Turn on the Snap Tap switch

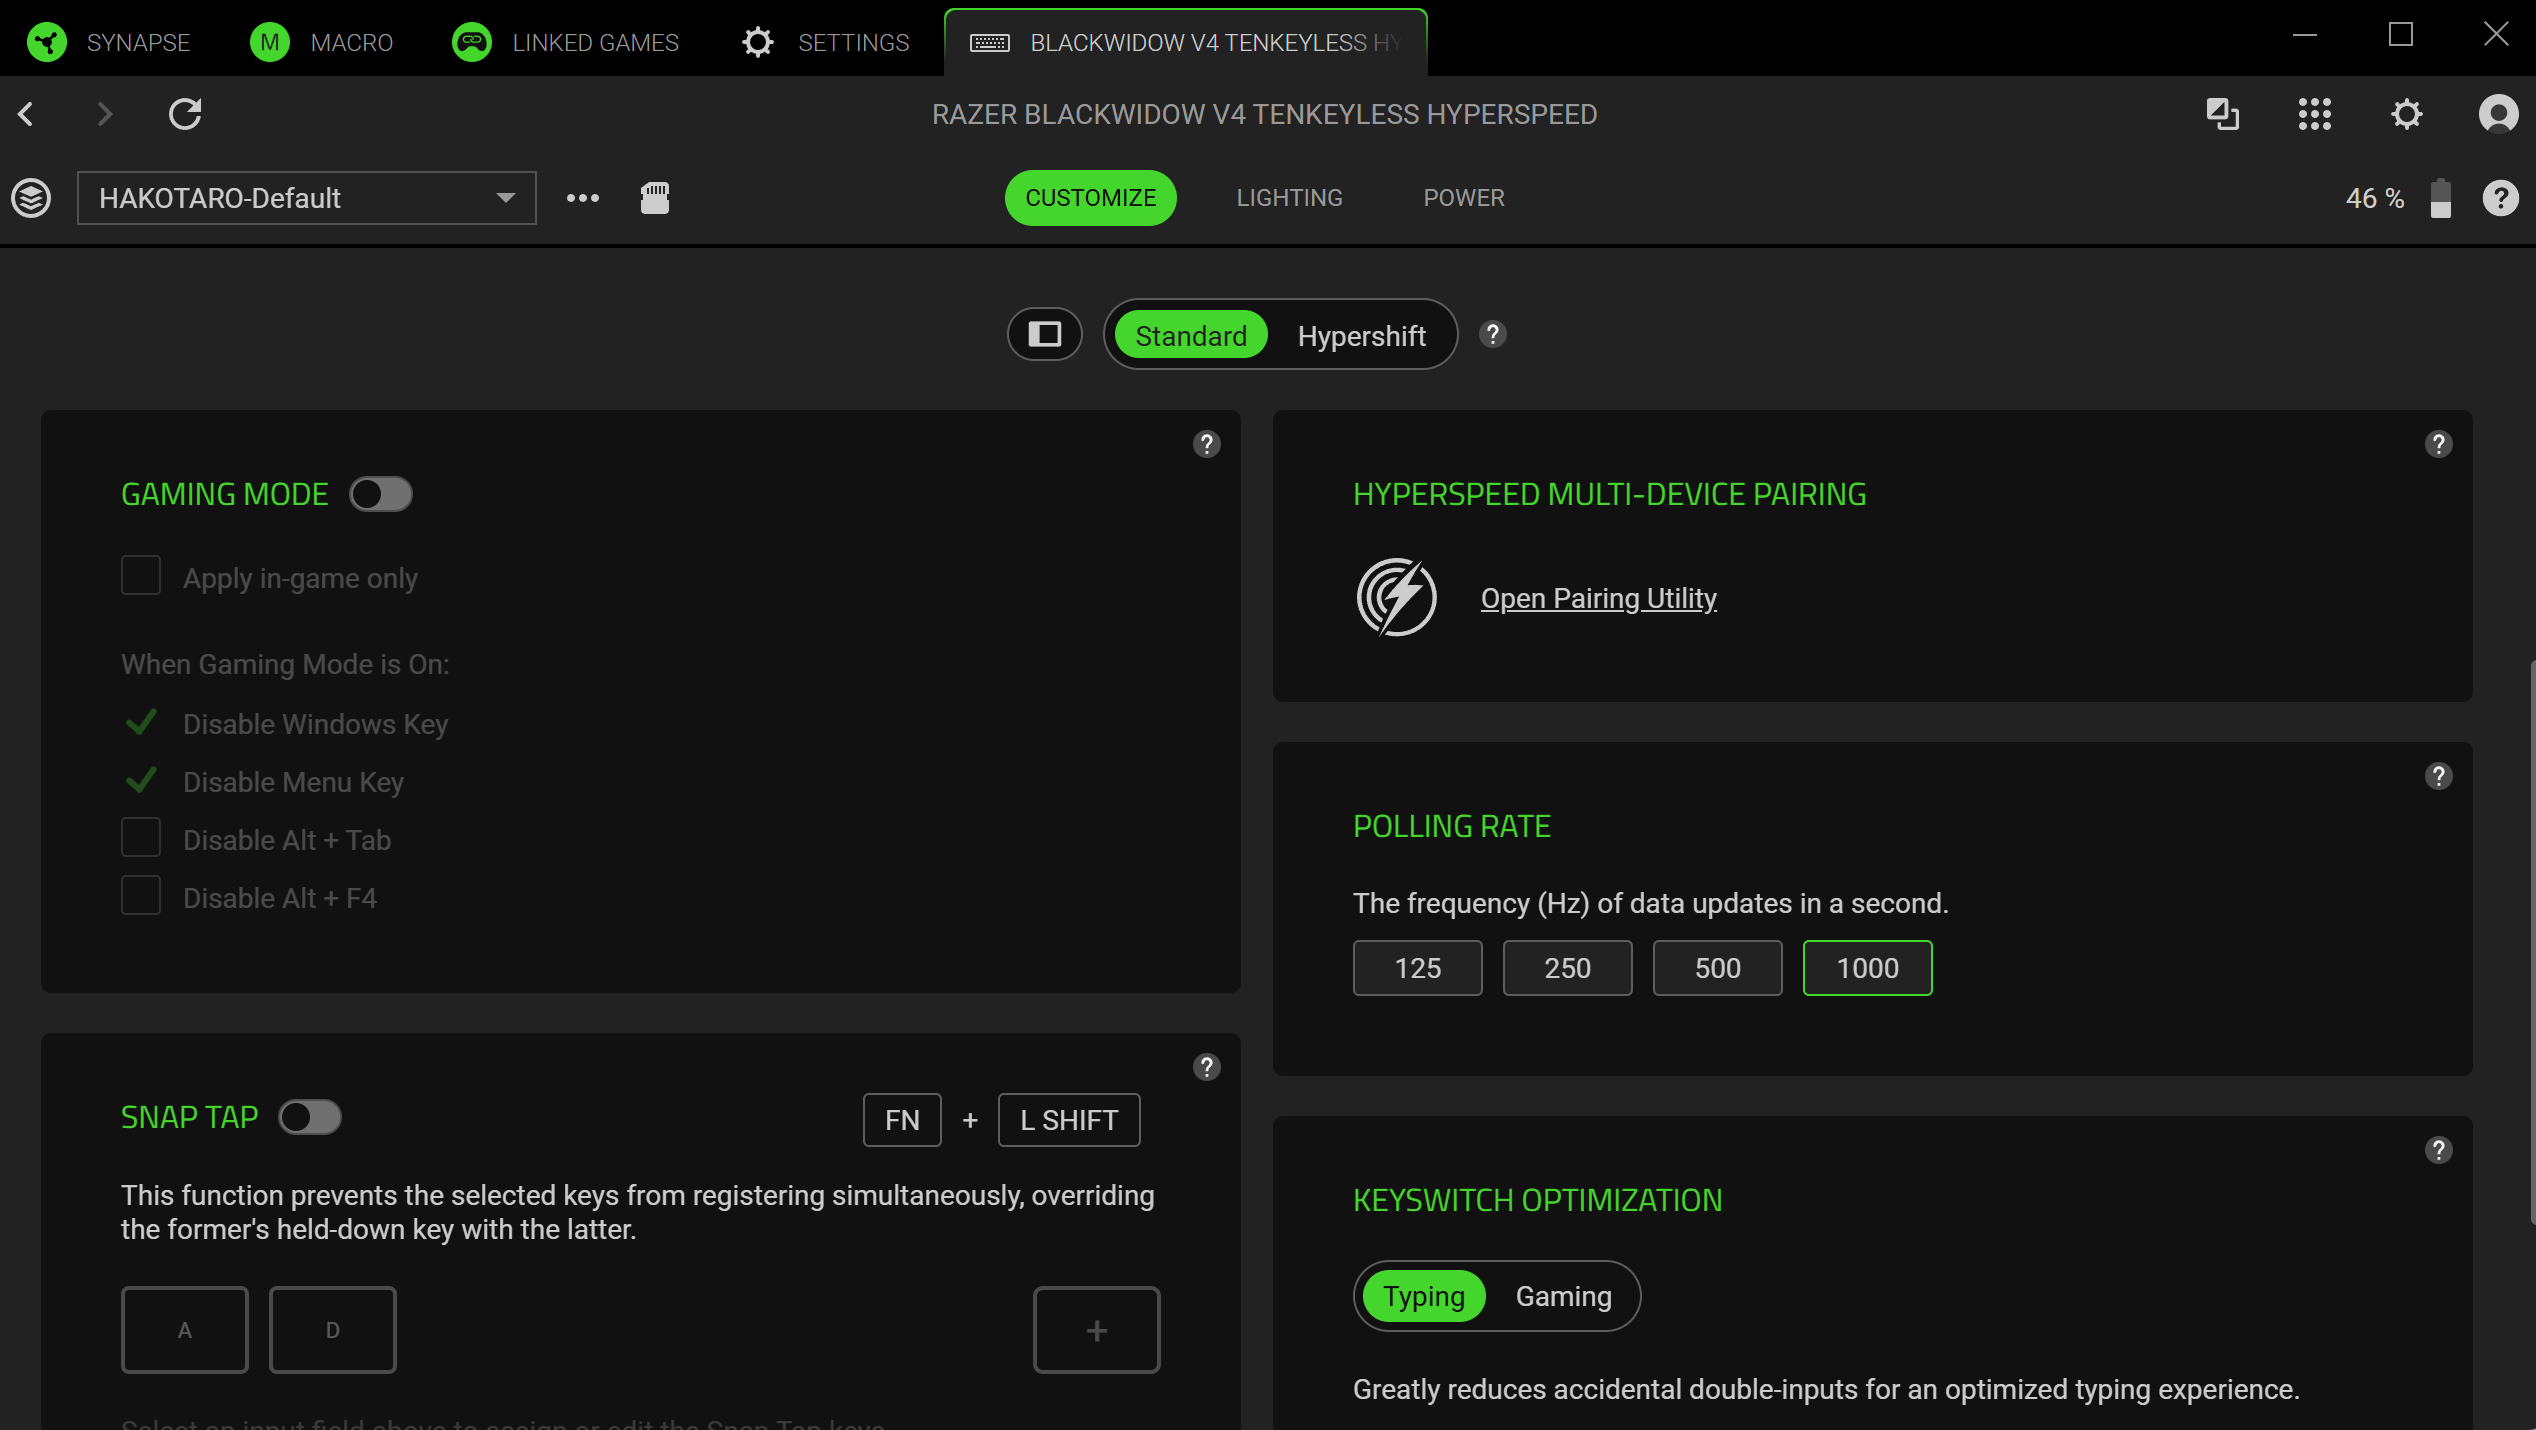pyautogui.click(x=310, y=1117)
